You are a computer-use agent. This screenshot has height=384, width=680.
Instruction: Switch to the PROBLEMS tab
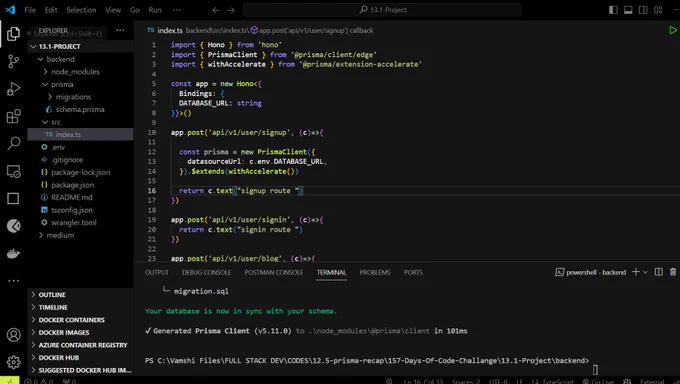(x=375, y=272)
